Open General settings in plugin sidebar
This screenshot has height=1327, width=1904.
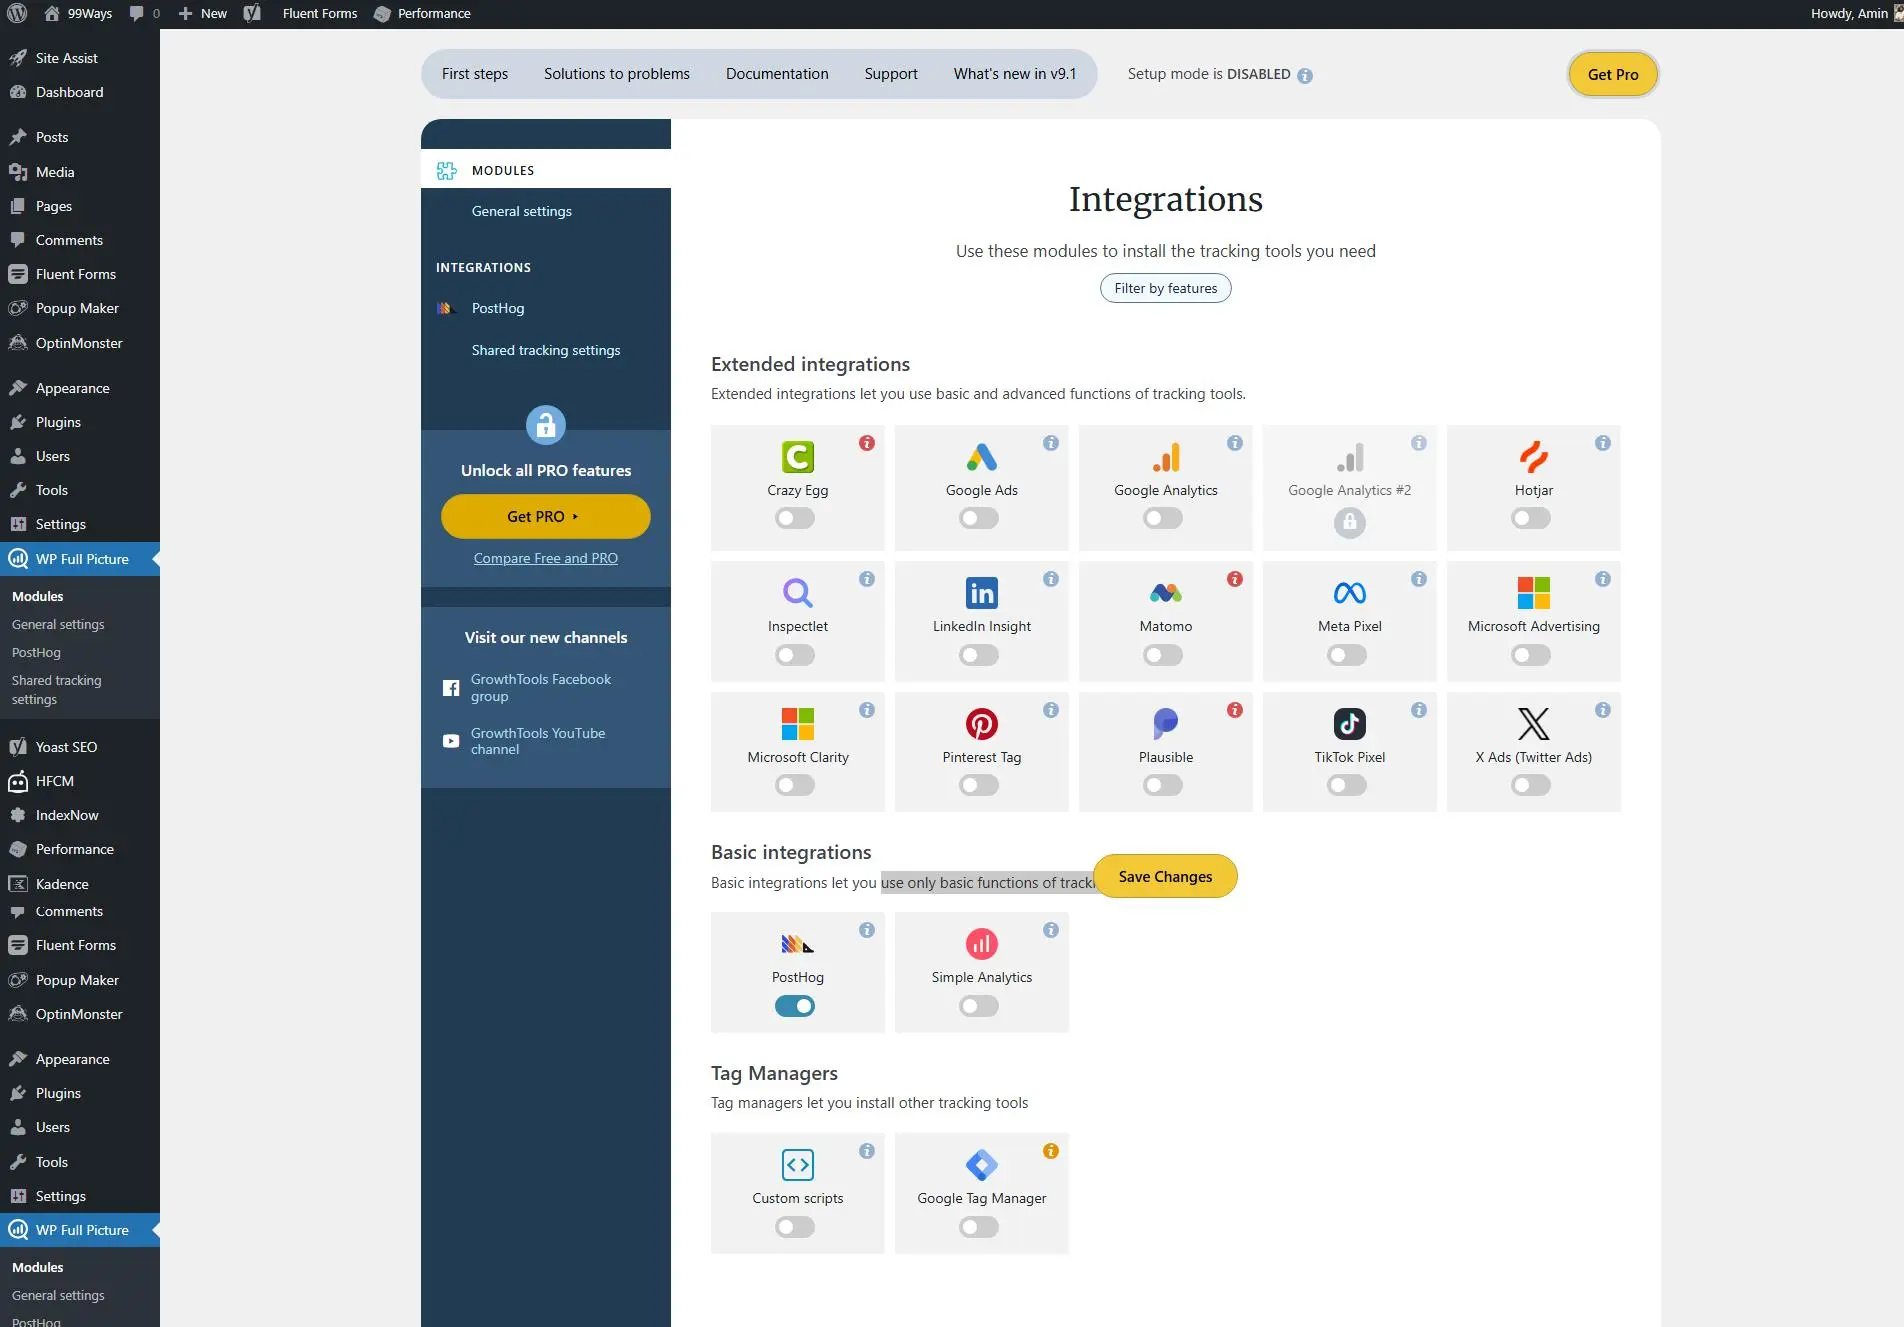[x=522, y=211]
